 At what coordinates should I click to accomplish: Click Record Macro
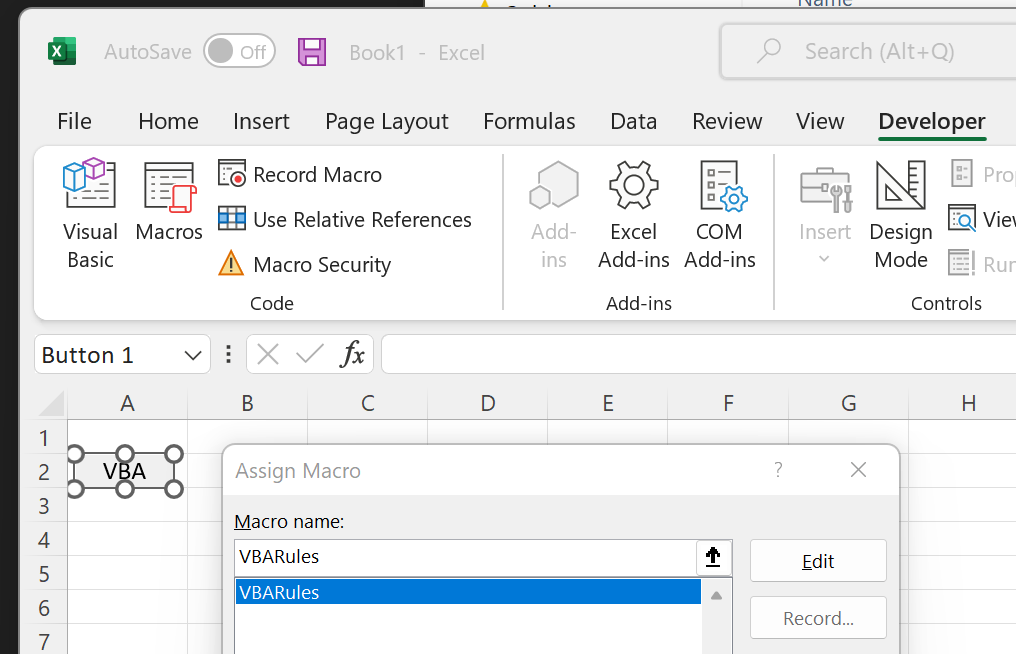coord(299,174)
